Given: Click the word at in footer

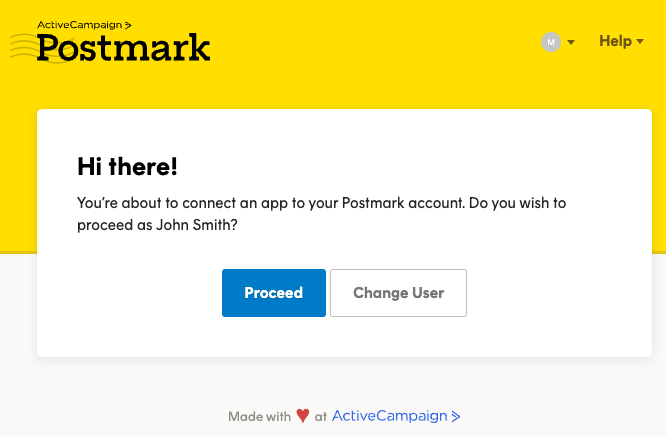Looking at the screenshot, I should click(x=321, y=417).
